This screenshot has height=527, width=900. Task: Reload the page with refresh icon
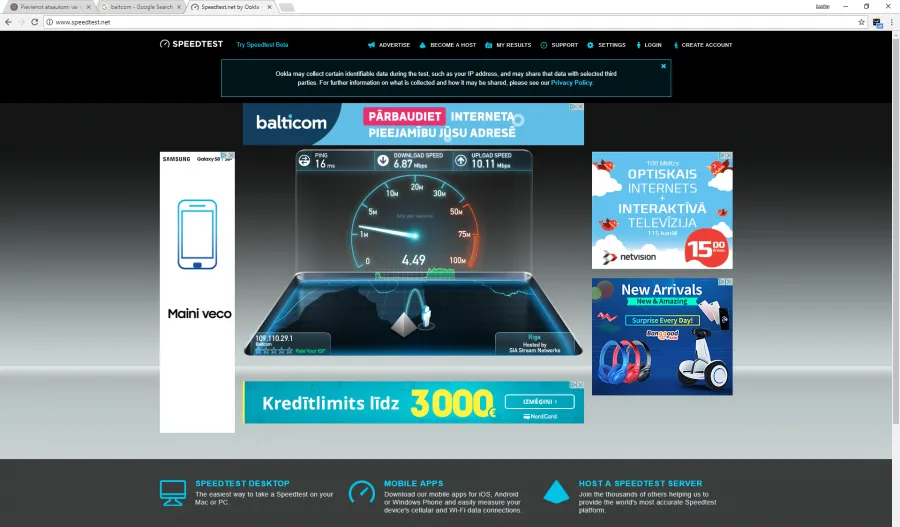point(34,22)
